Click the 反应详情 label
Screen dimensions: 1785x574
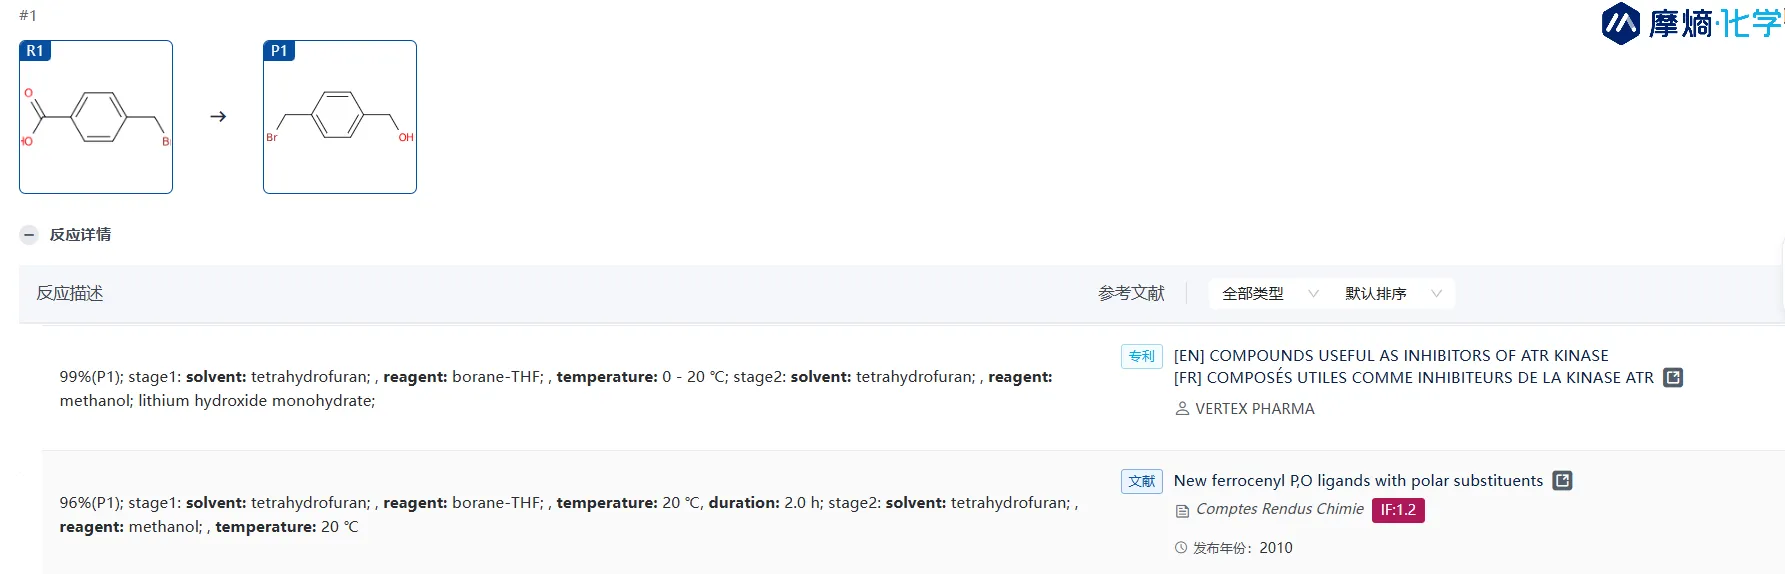(x=80, y=235)
